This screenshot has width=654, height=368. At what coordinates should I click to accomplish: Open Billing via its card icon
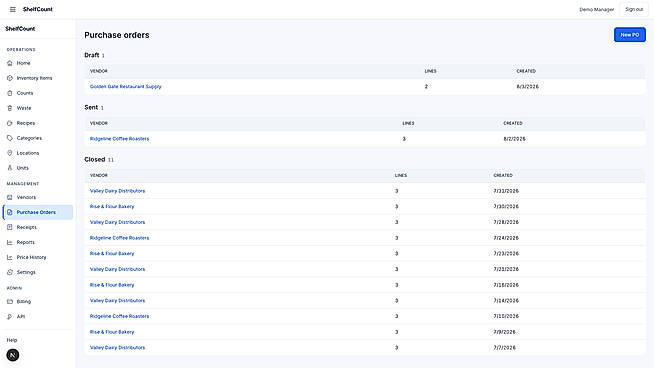(10, 301)
